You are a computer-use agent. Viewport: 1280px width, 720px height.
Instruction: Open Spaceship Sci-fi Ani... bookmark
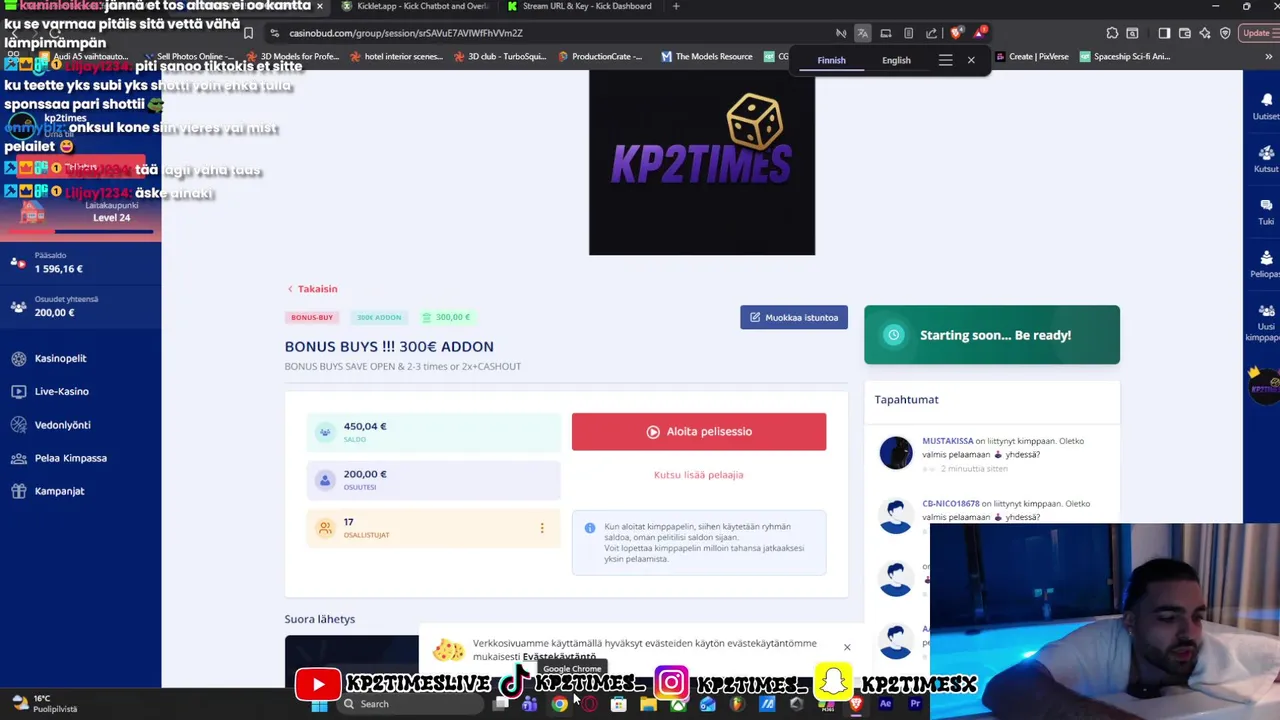(x=1124, y=57)
